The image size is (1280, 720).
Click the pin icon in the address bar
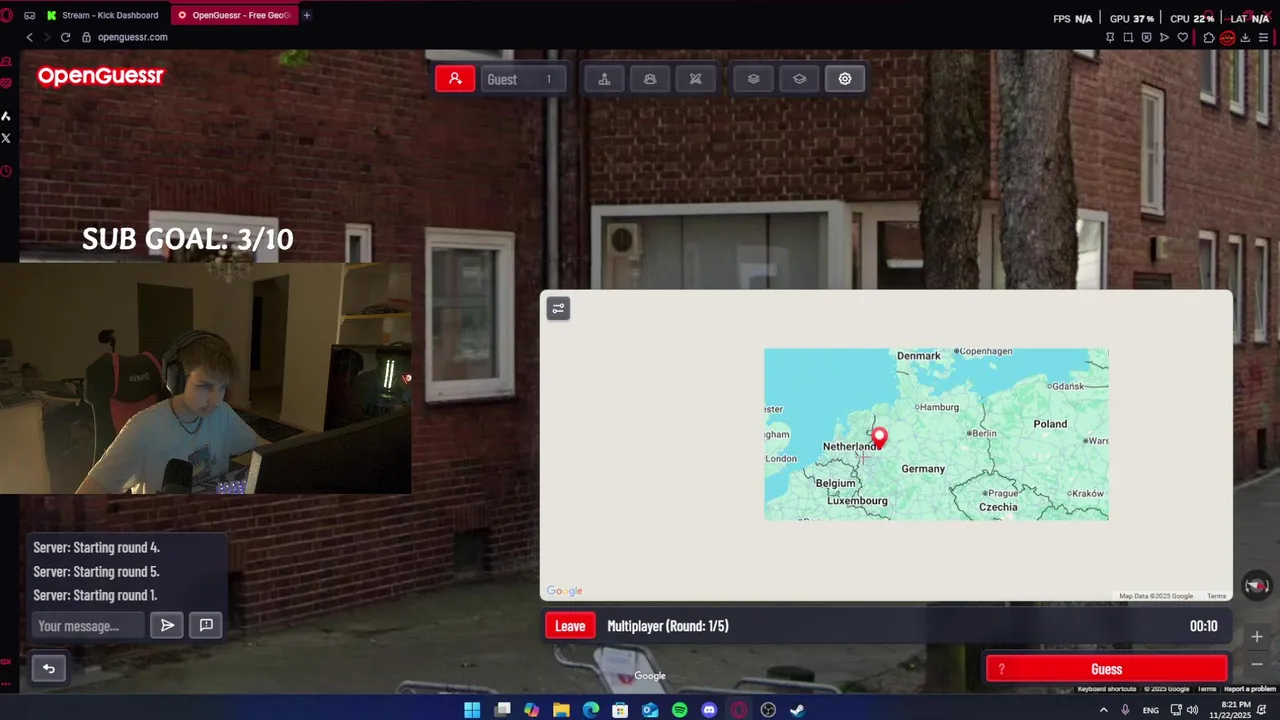point(1110,37)
